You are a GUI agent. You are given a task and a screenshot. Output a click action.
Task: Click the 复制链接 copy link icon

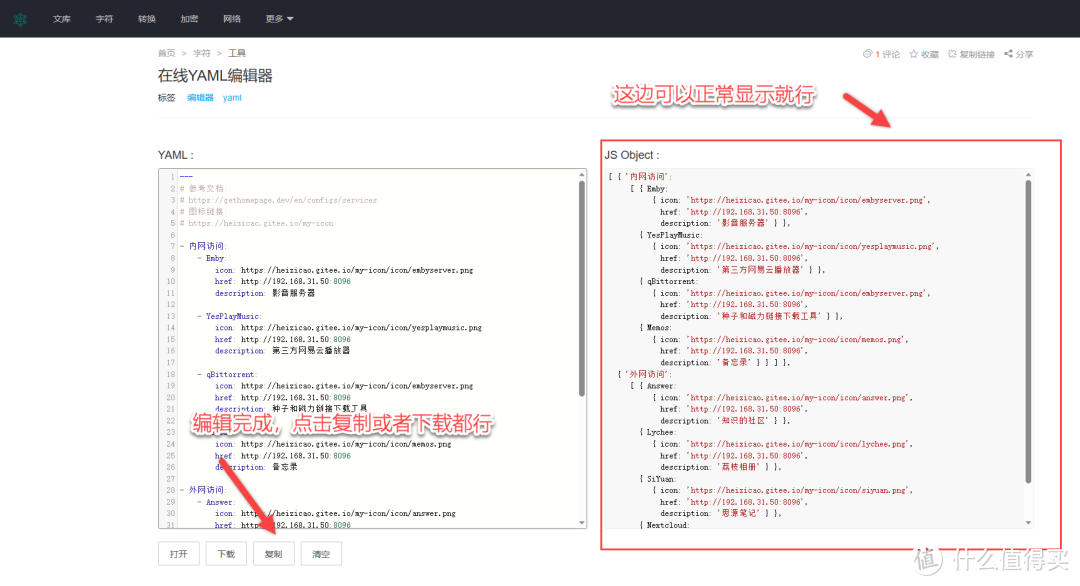pos(952,54)
